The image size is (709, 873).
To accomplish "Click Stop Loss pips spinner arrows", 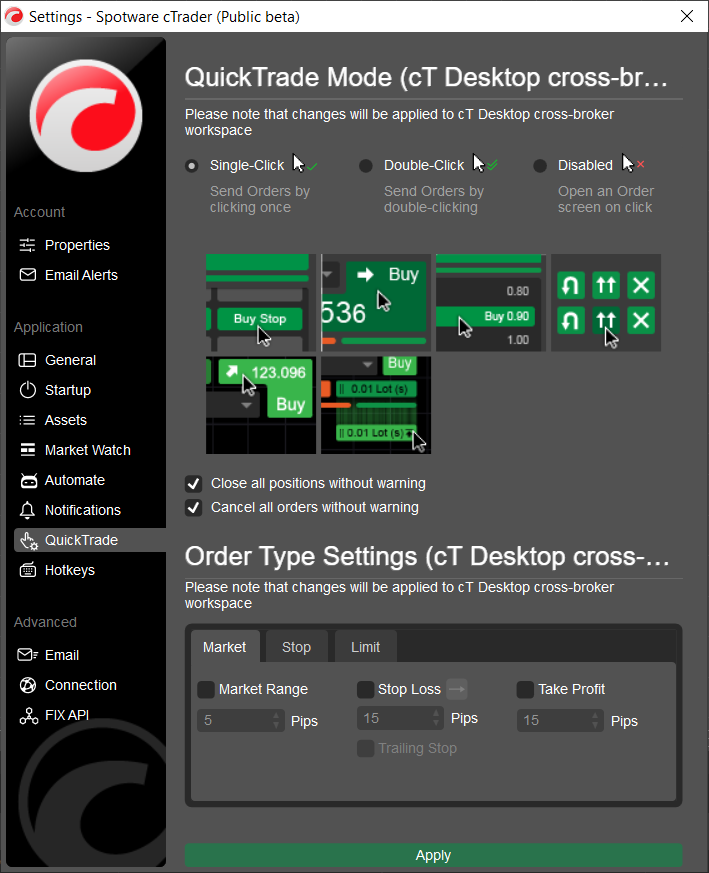I will (x=436, y=718).
